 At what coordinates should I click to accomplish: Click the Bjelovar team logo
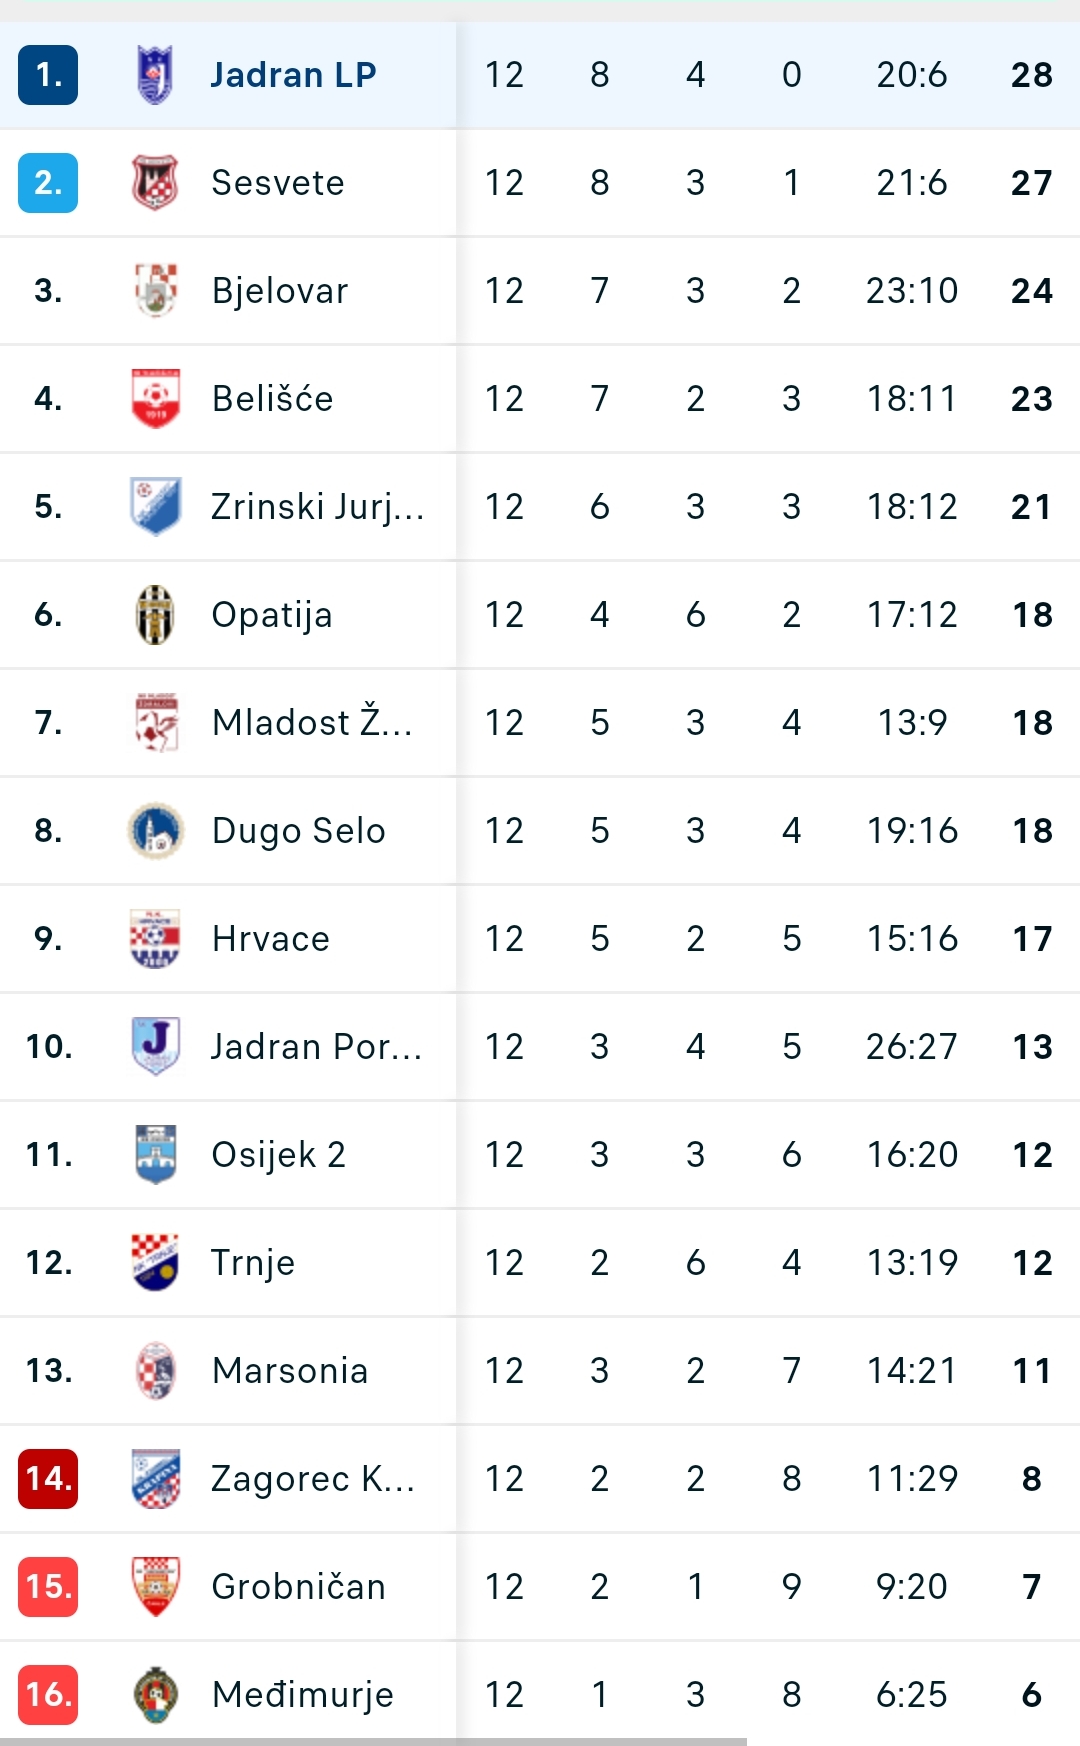pyautogui.click(x=155, y=291)
